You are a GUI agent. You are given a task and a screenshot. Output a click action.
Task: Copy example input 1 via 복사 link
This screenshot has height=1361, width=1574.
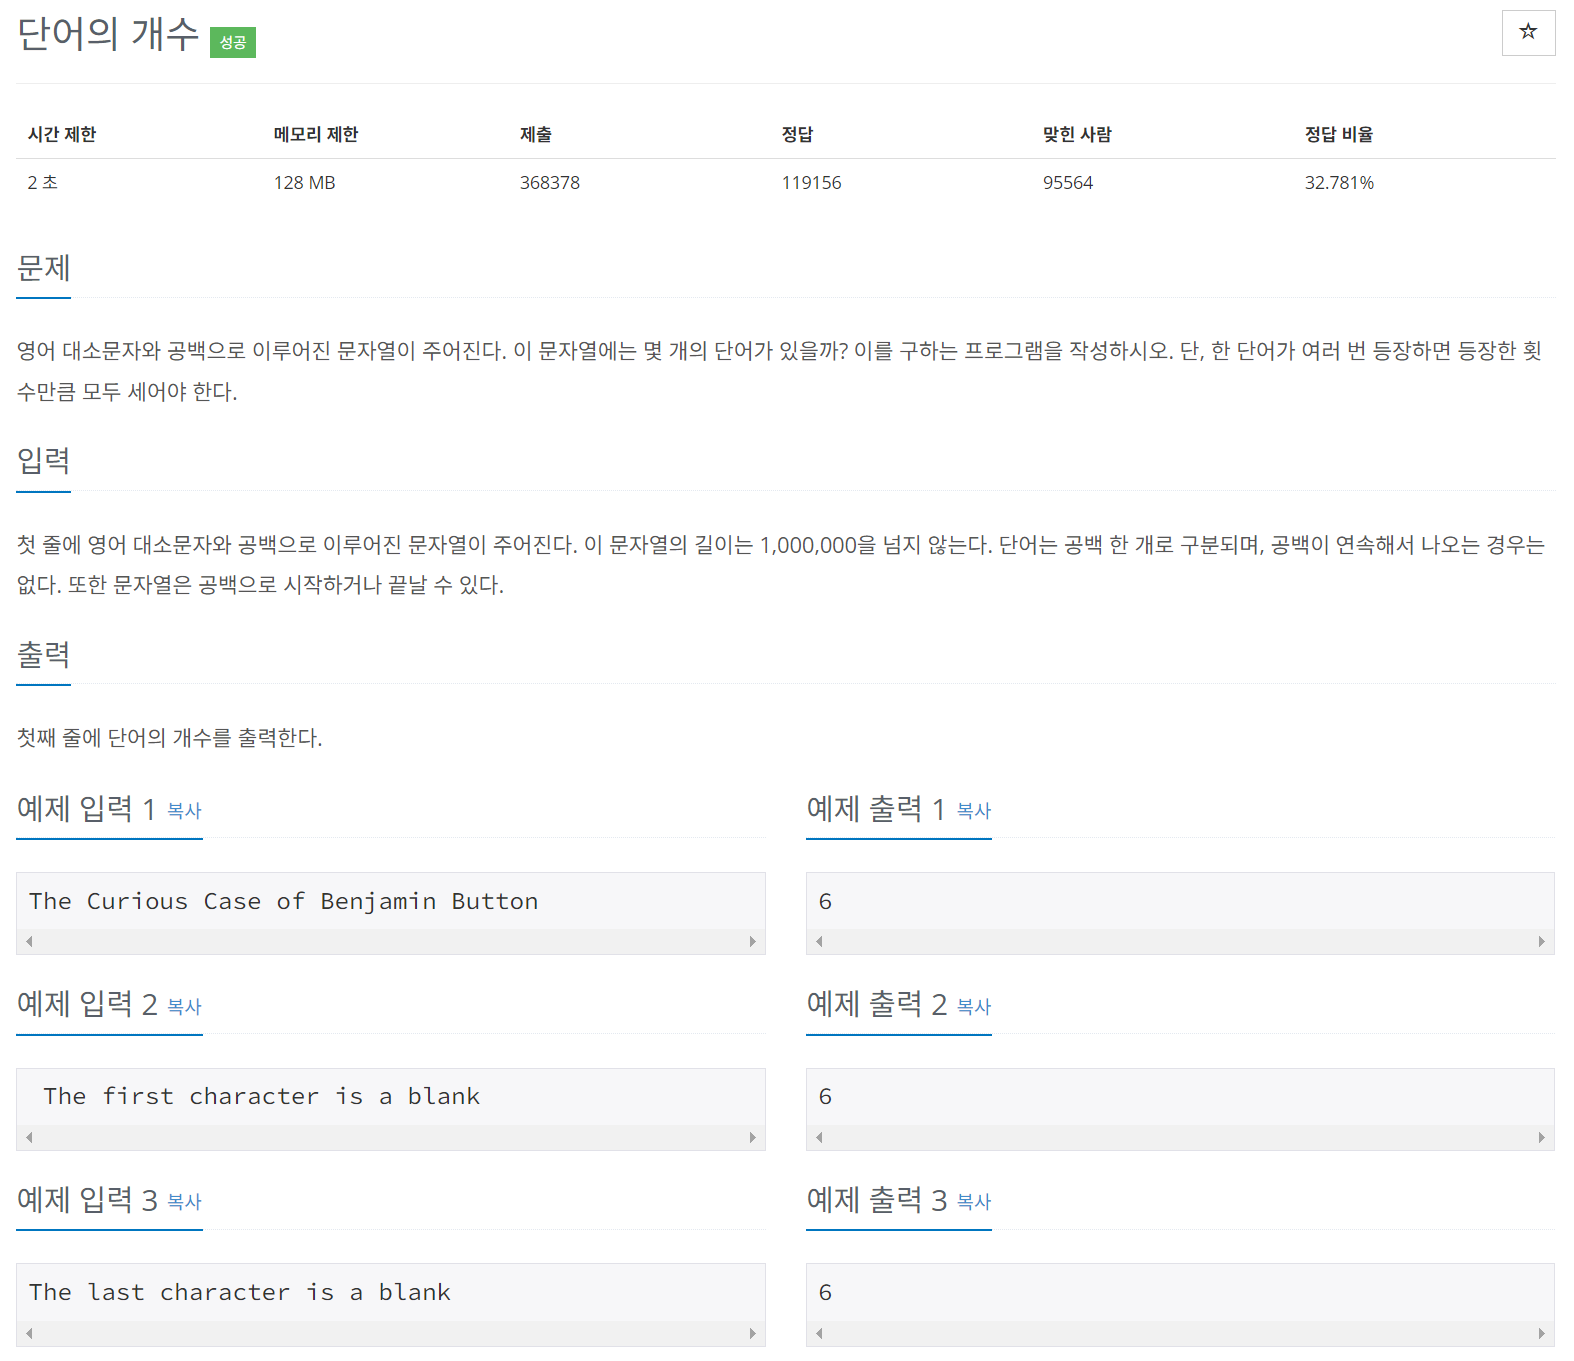coord(184,810)
